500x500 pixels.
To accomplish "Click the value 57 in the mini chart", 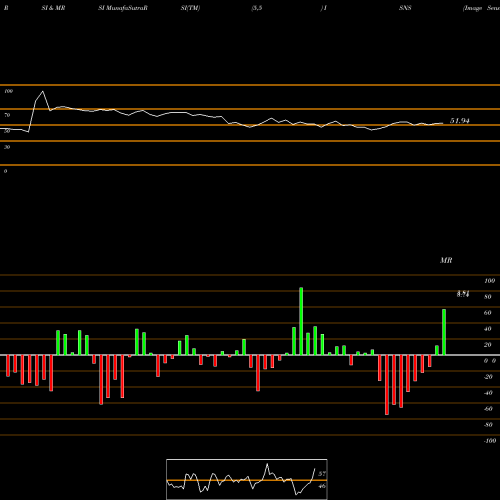I will pos(322,474).
